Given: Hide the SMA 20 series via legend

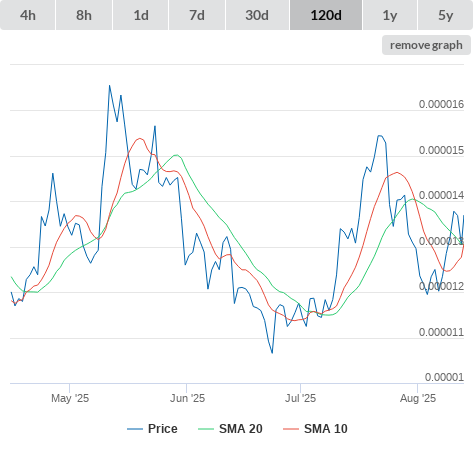Looking at the screenshot, I should 241,429.
